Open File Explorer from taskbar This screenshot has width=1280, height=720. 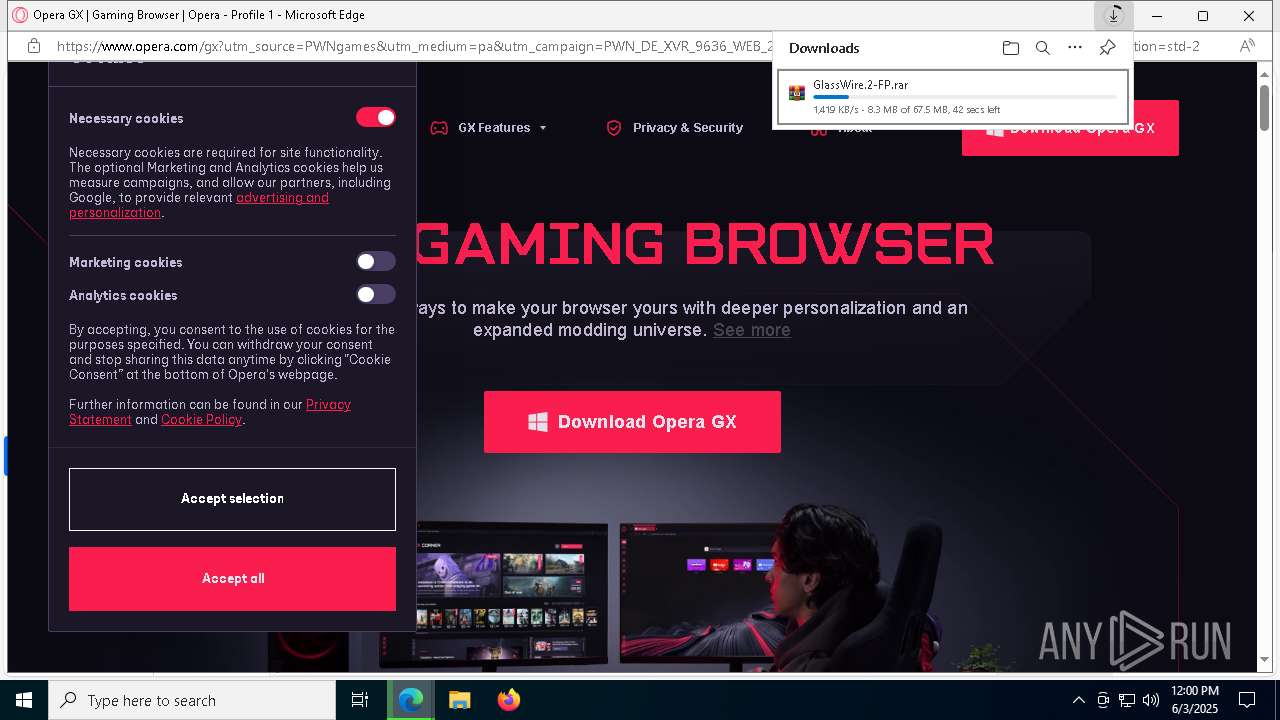pos(459,700)
